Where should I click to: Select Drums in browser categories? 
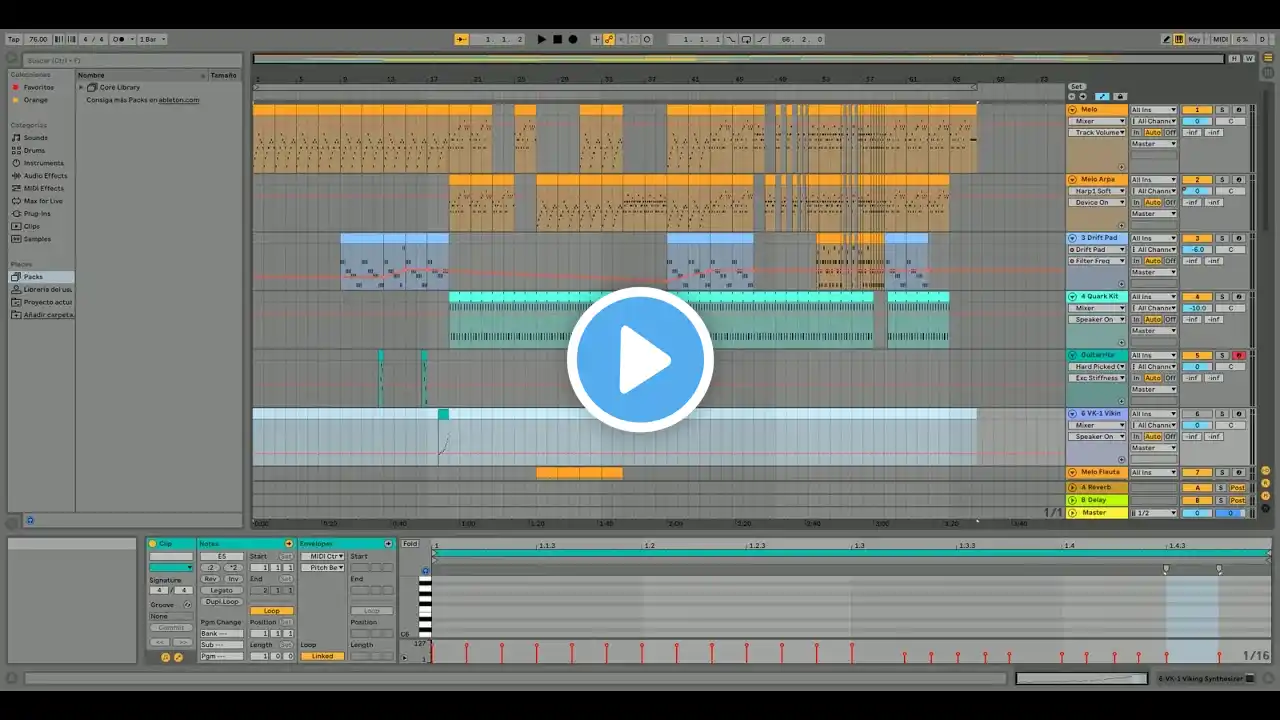pos(34,150)
